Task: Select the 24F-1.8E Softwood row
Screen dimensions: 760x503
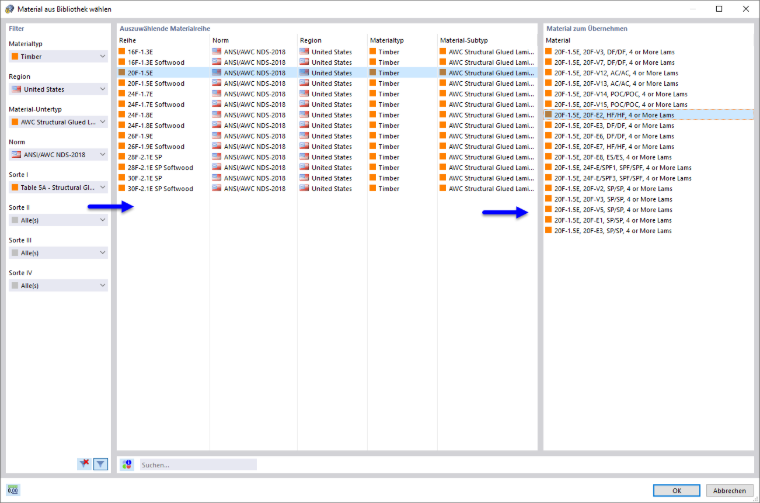Action: click(x=328, y=126)
